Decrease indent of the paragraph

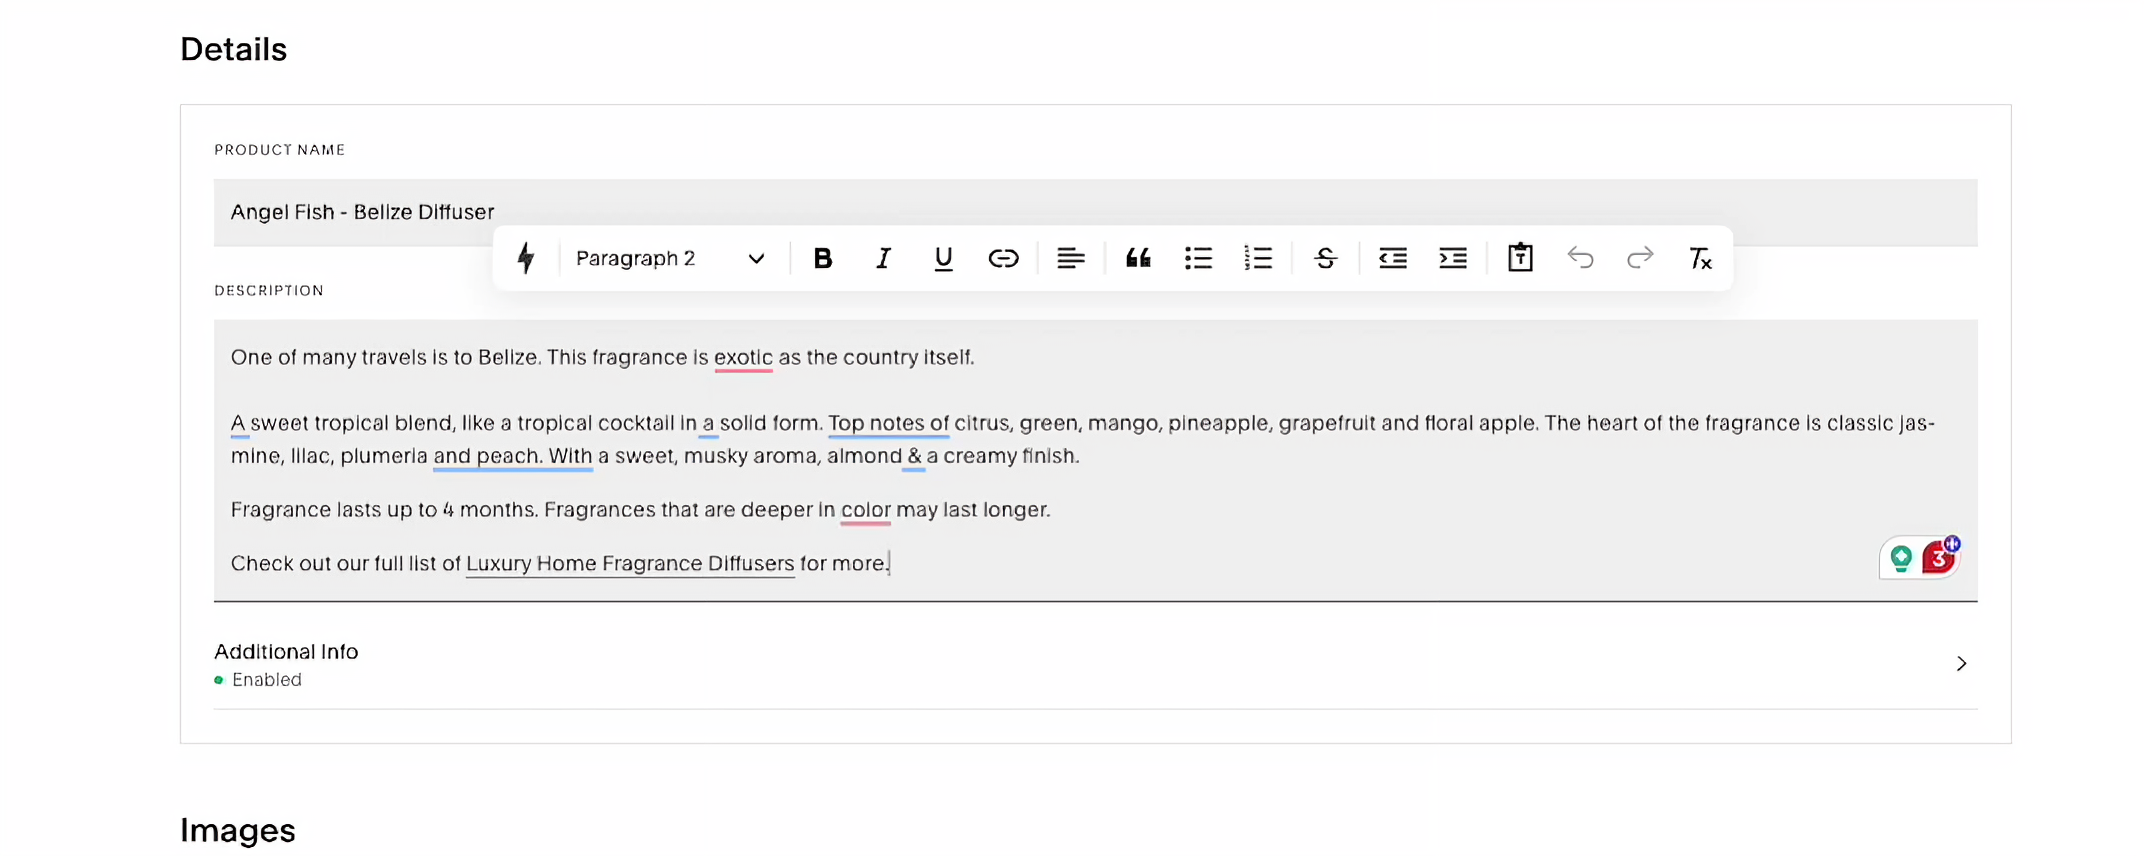click(x=1393, y=258)
